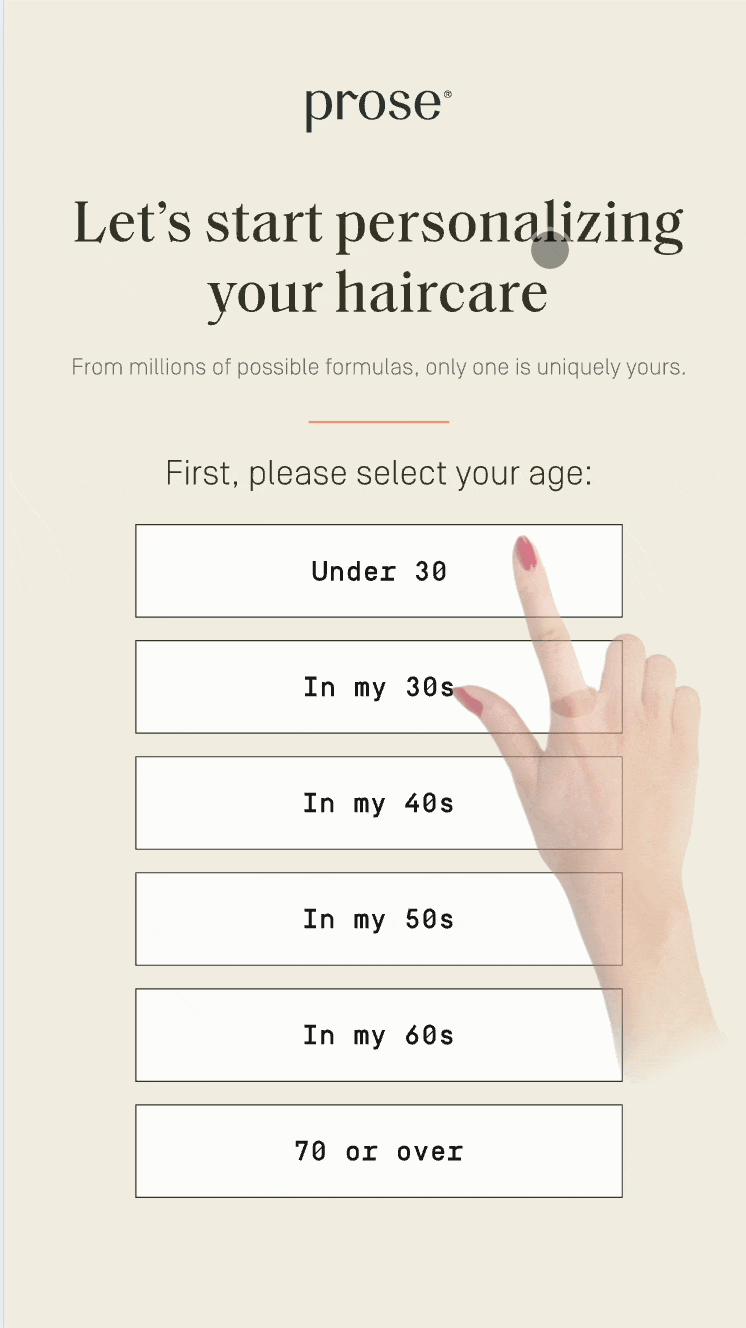Pick the "70 or over" age option
Viewport: 746px width, 1328px height.
[378, 1151]
